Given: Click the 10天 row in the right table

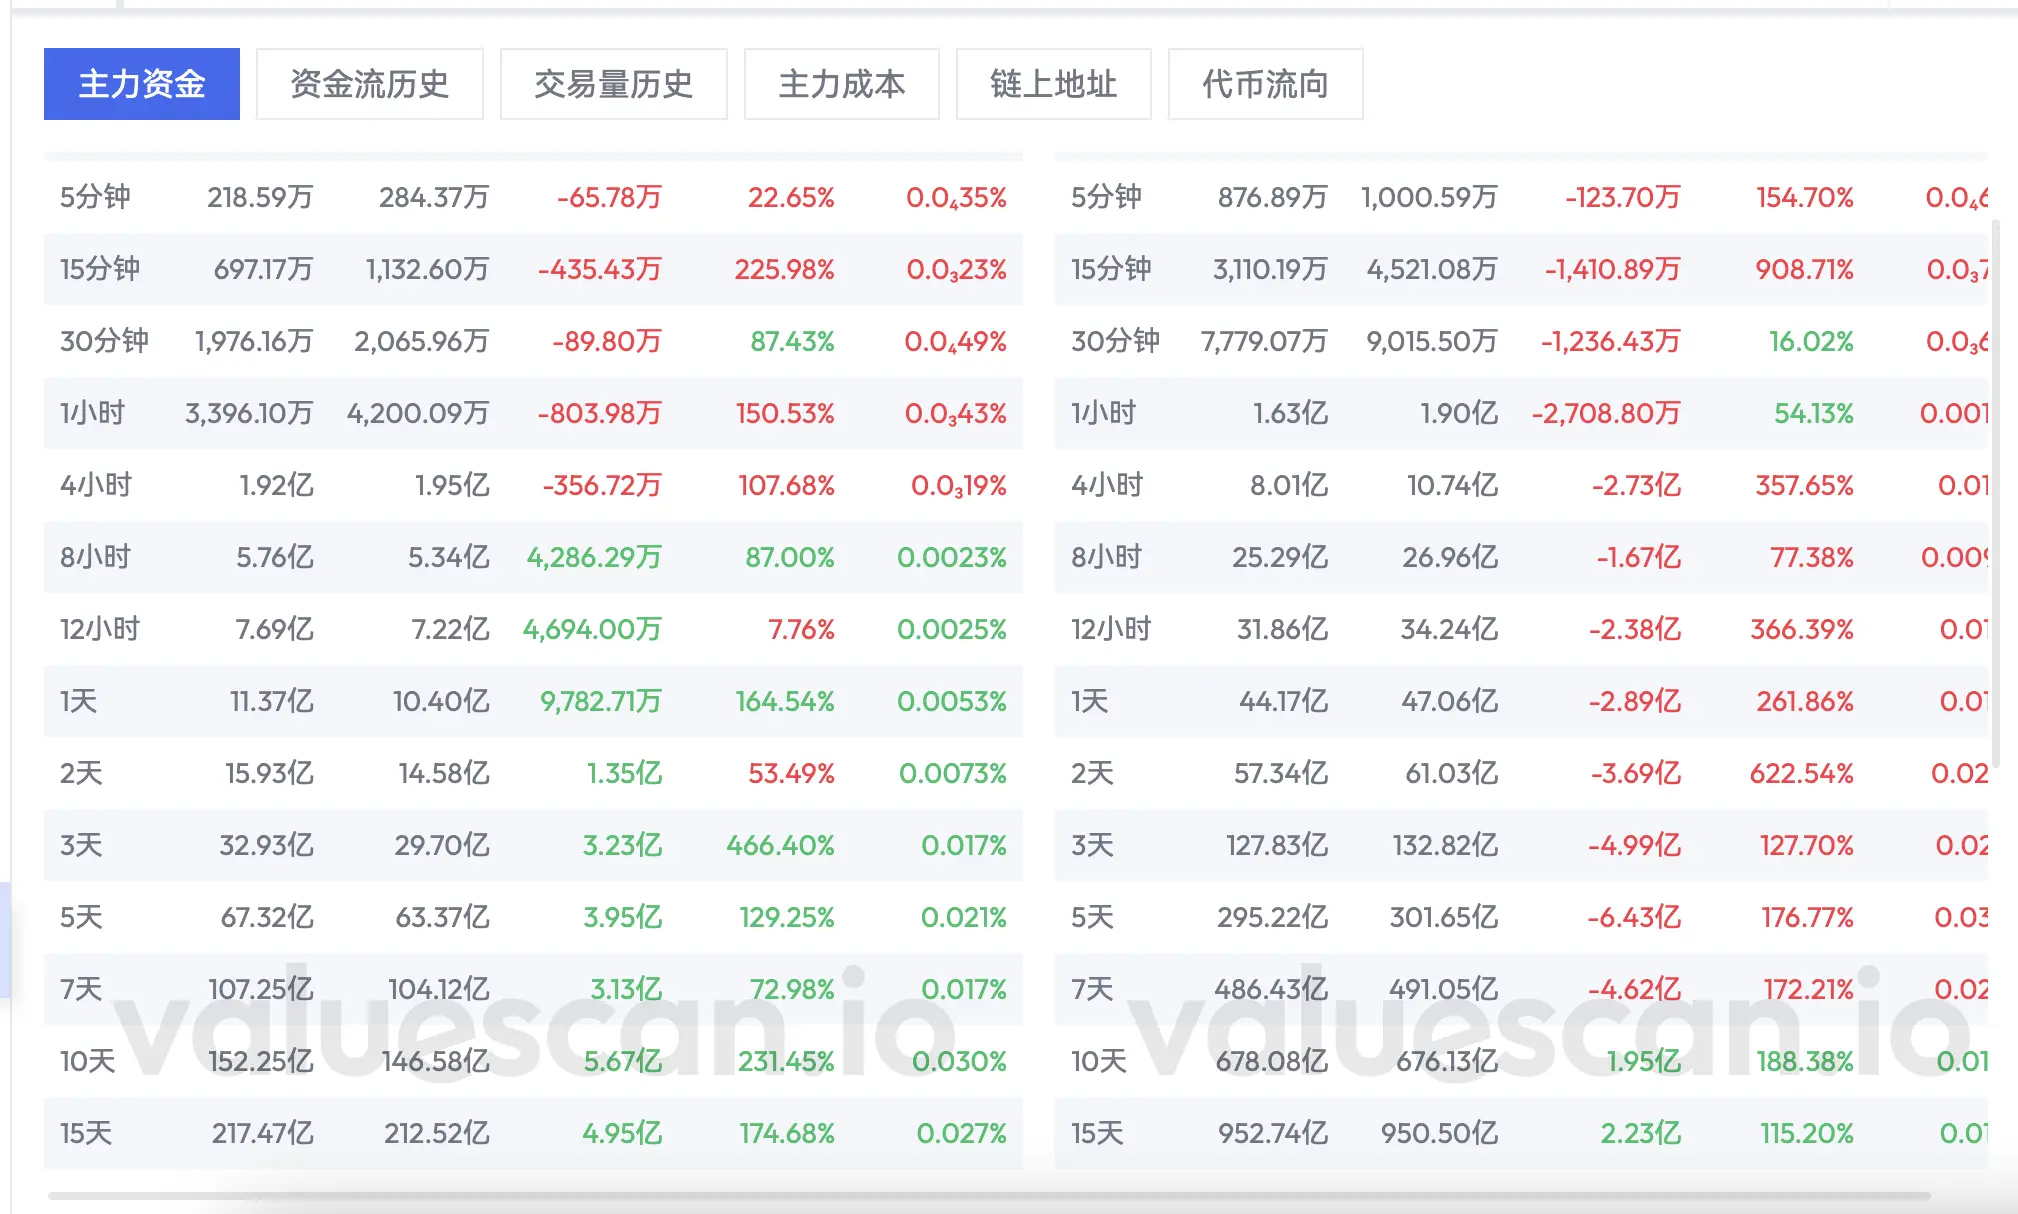Looking at the screenshot, I should click(x=1098, y=1061).
